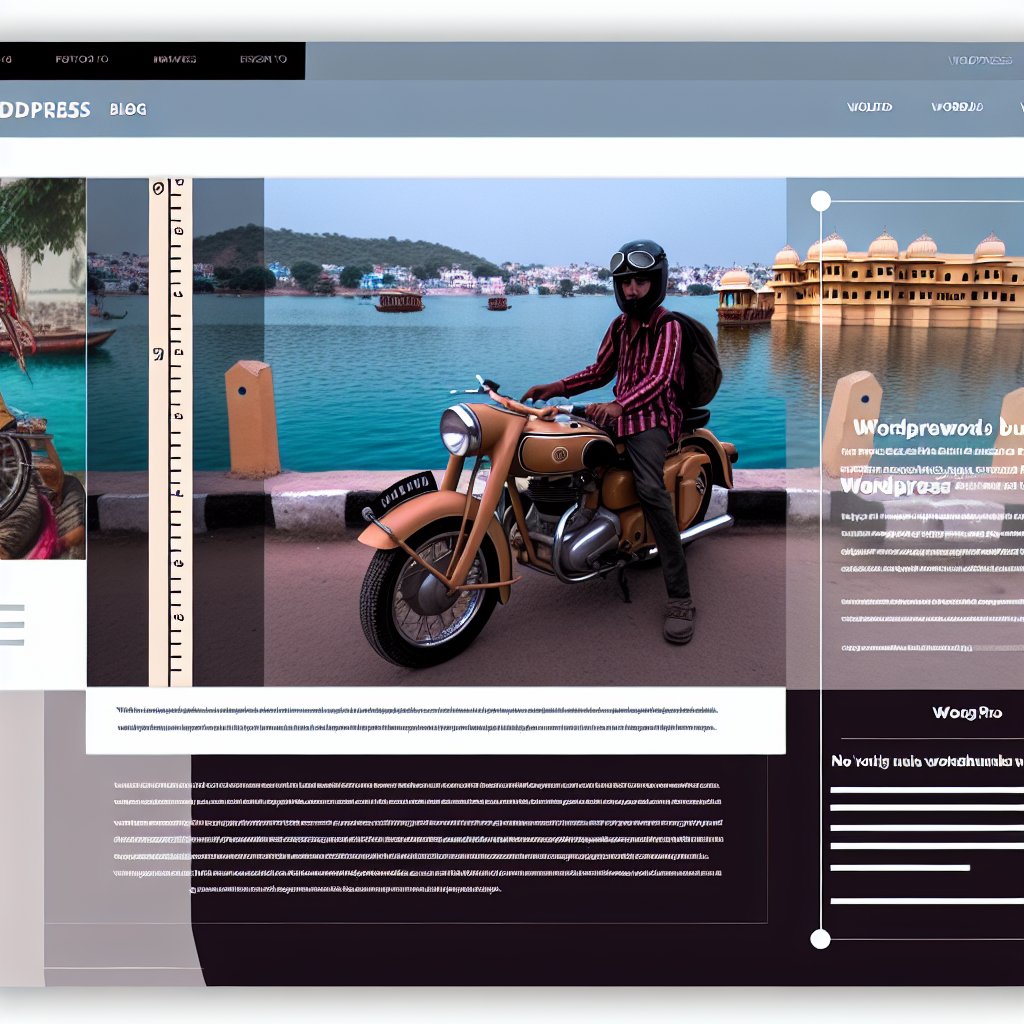Select the last tab in black top bar
1024x1024 pixels.
(263, 60)
